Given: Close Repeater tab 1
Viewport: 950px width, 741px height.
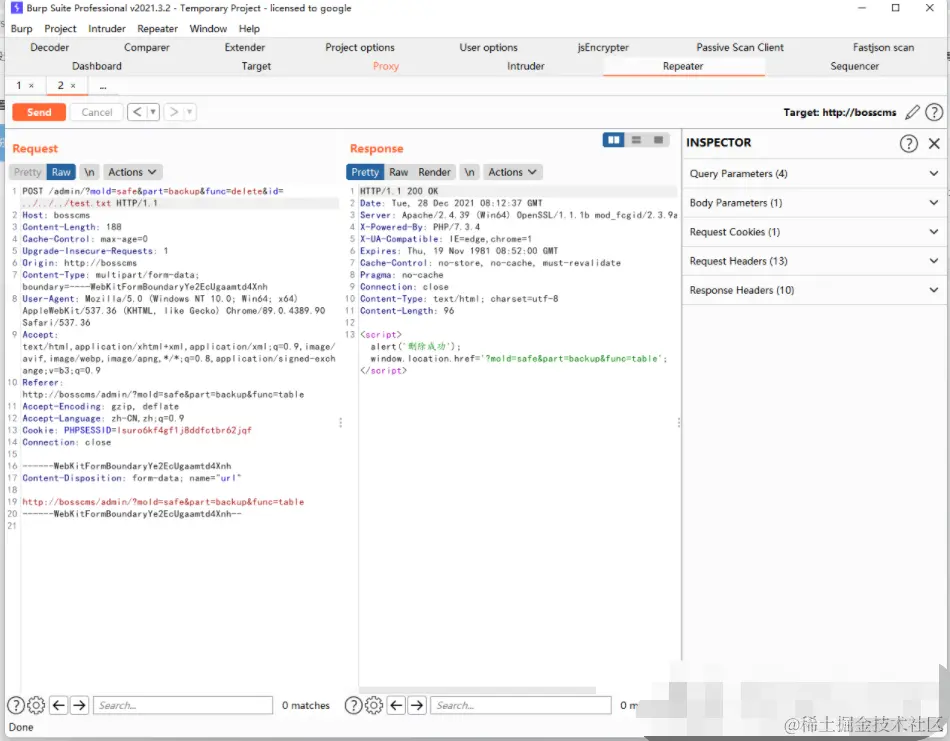Looking at the screenshot, I should tap(32, 86).
